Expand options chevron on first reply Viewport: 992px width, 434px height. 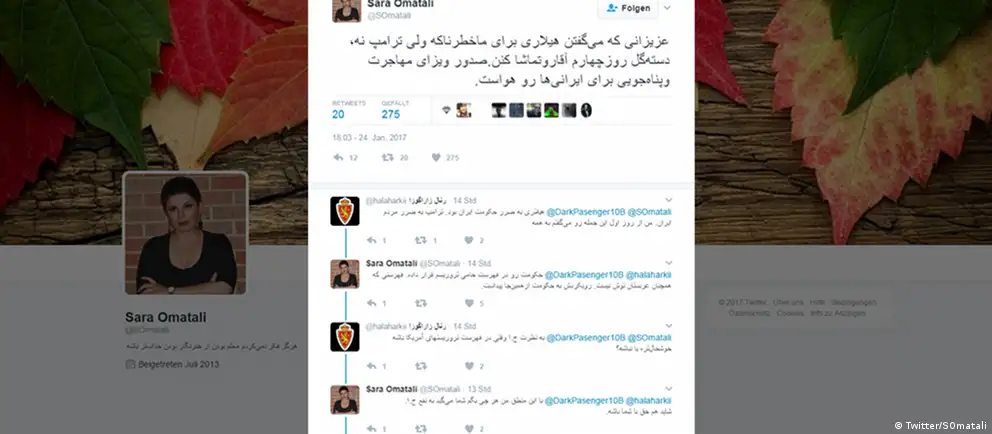tap(668, 200)
